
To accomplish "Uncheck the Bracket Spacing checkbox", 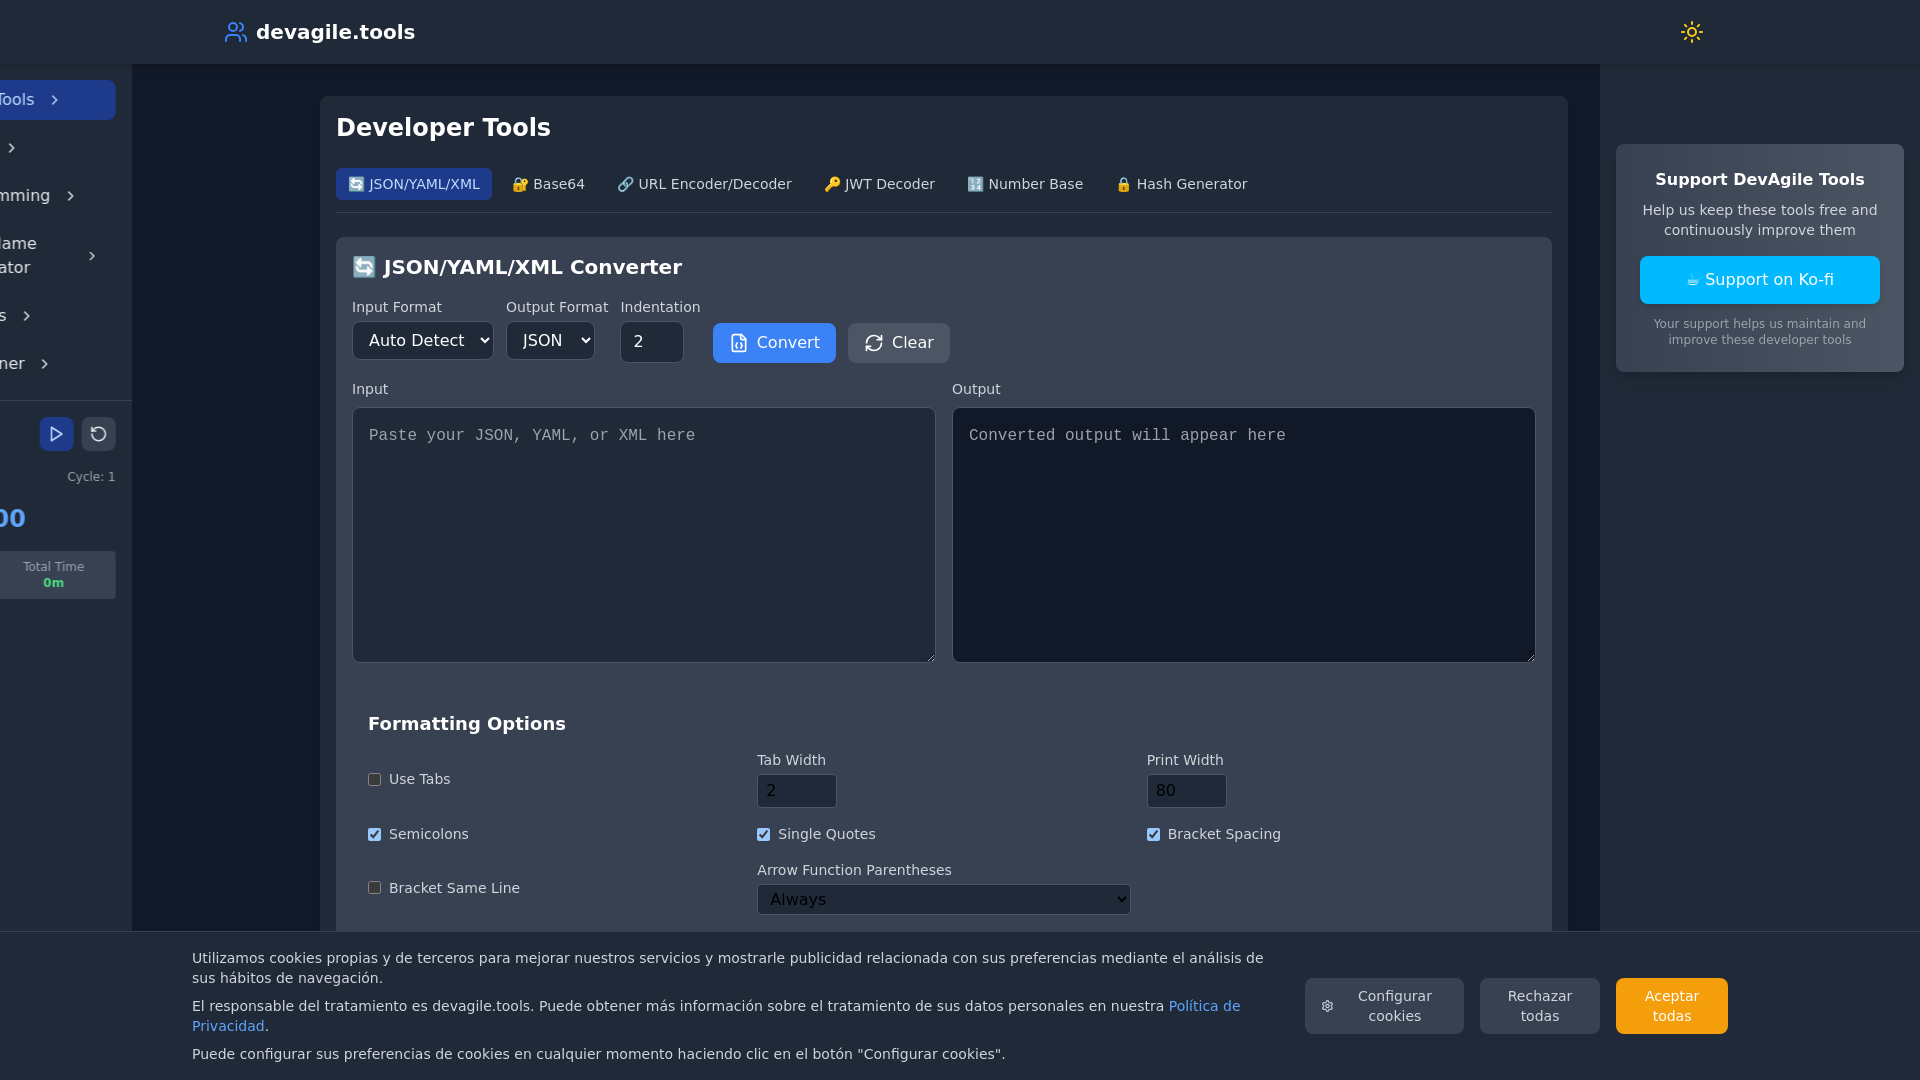I will click(x=1154, y=835).
